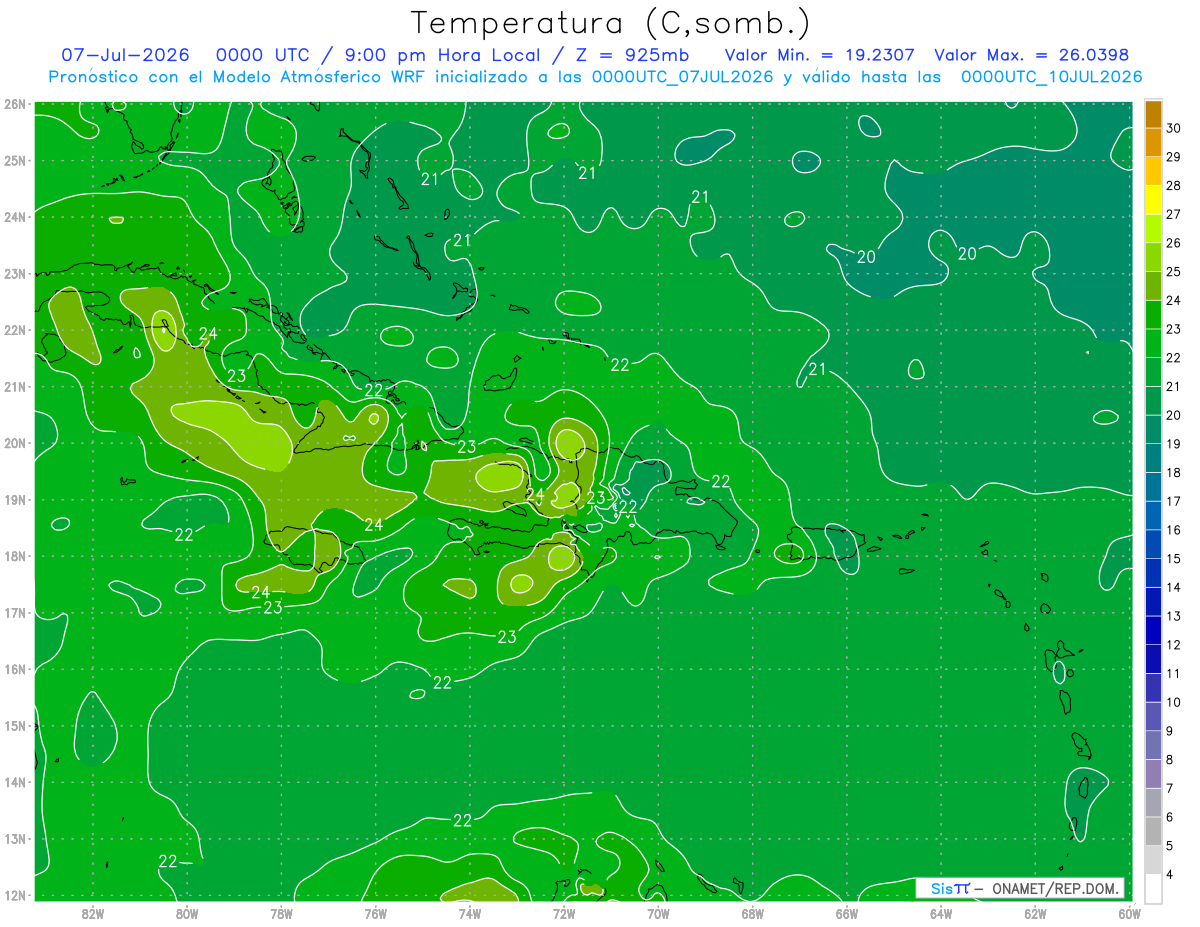Pick the legend color band between 19 and 20
This screenshot has width=1200, height=927.
coord(1153,430)
